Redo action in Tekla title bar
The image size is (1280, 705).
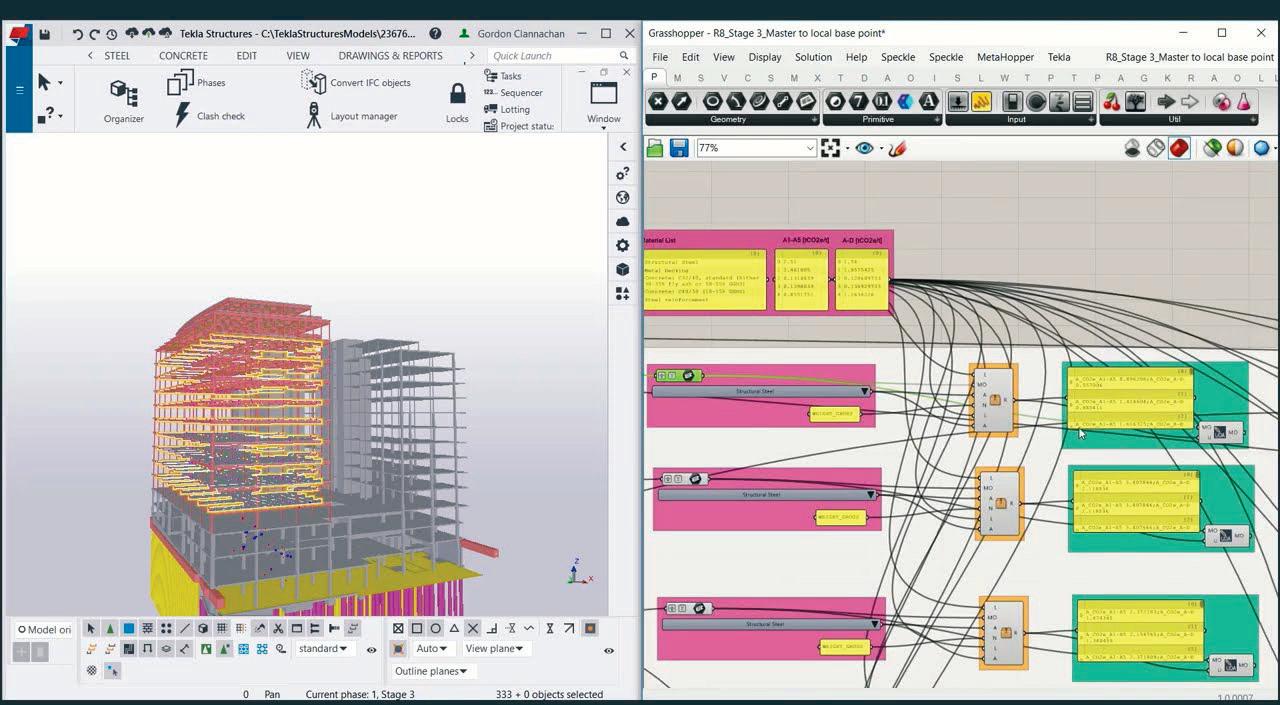click(x=94, y=34)
